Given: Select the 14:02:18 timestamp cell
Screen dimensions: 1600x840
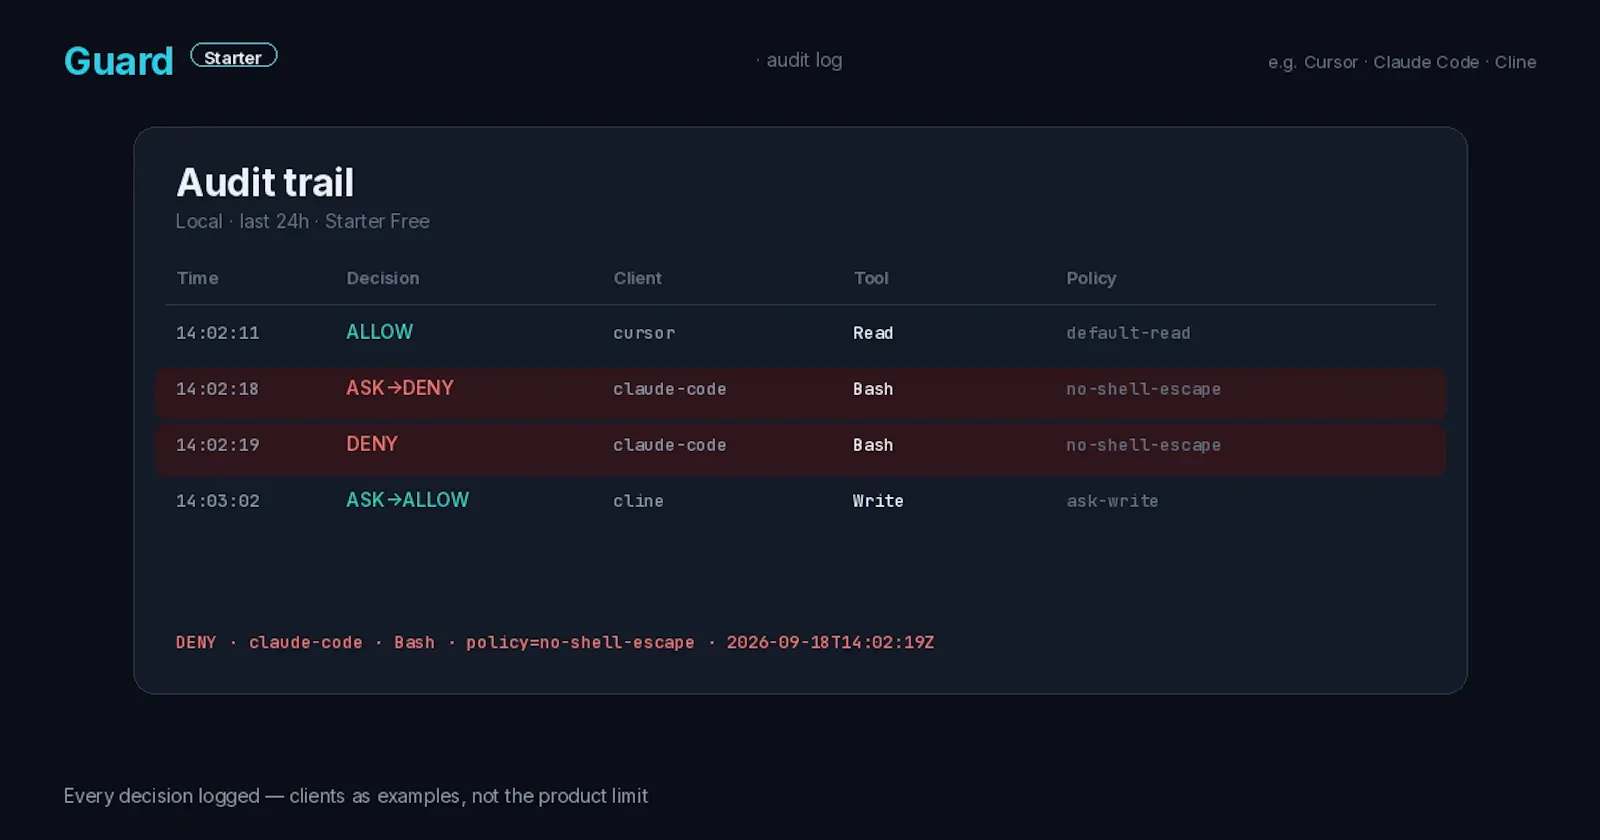Looking at the screenshot, I should (218, 389).
